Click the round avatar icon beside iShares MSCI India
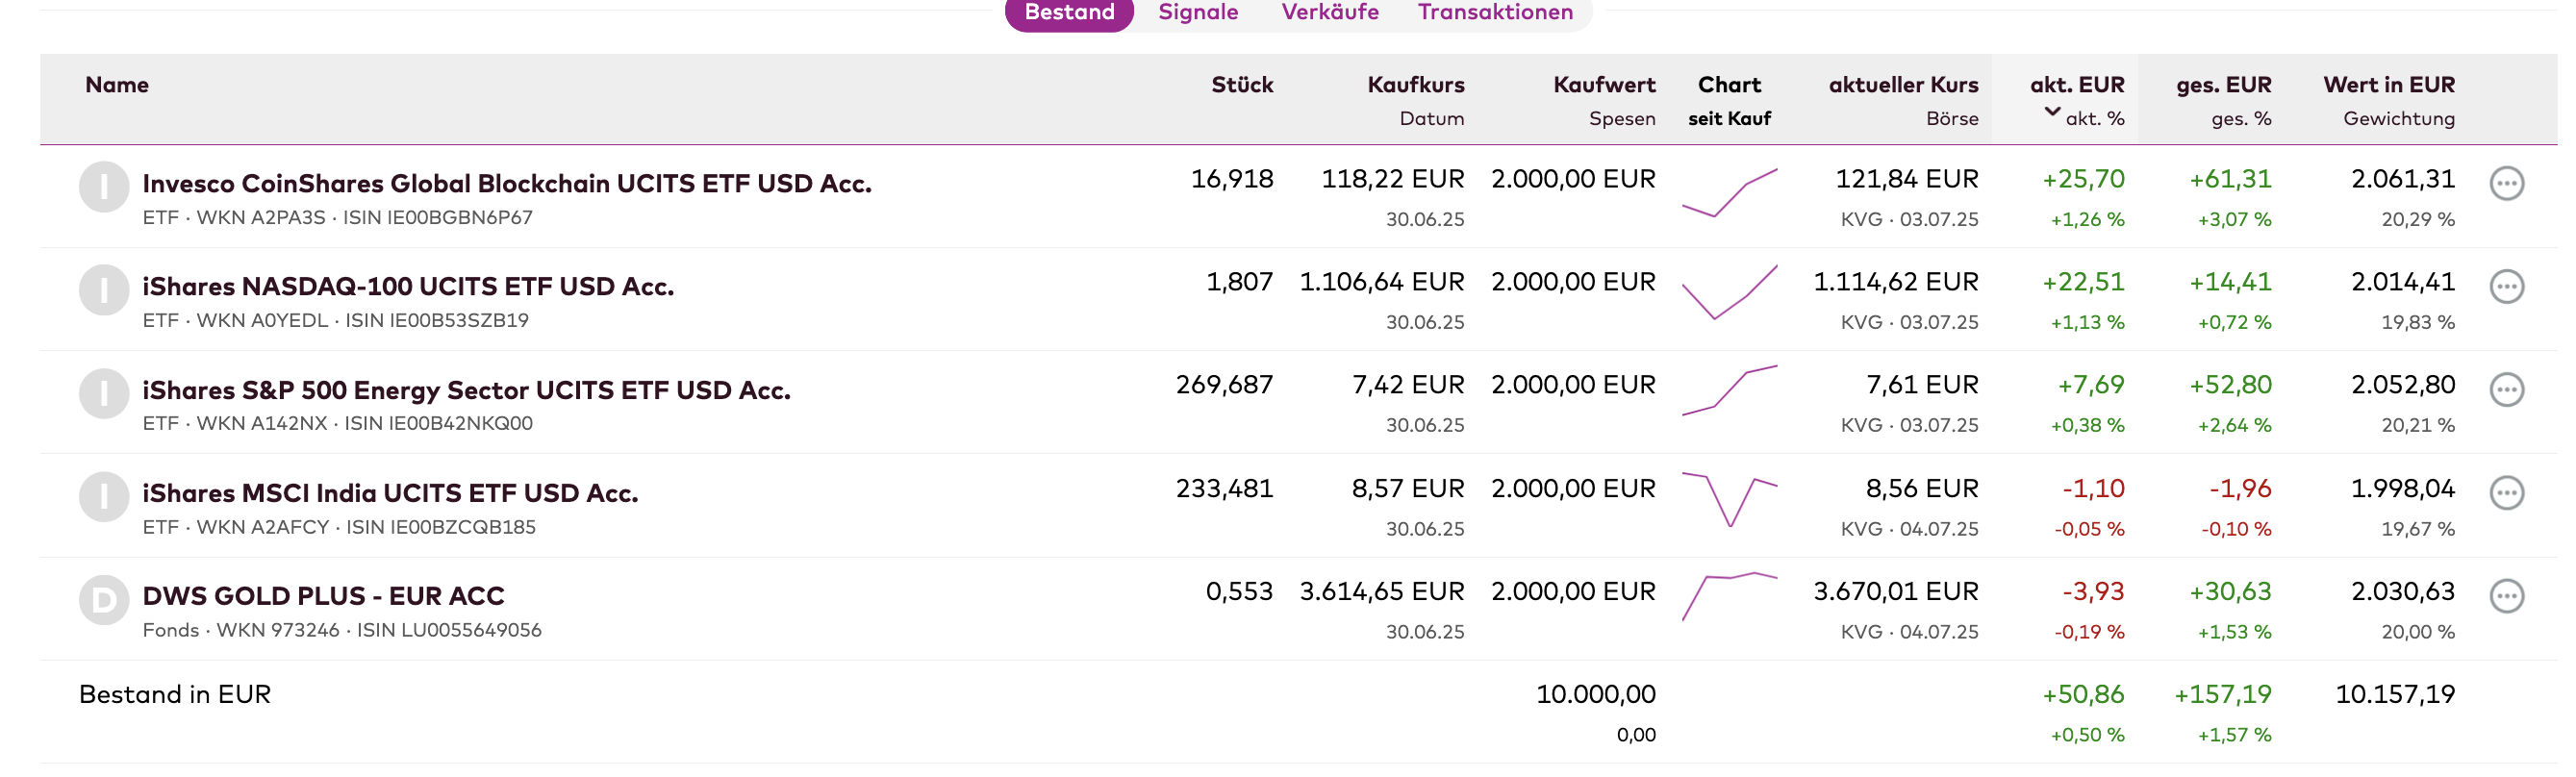This screenshot has height=777, width=2576. click(104, 497)
